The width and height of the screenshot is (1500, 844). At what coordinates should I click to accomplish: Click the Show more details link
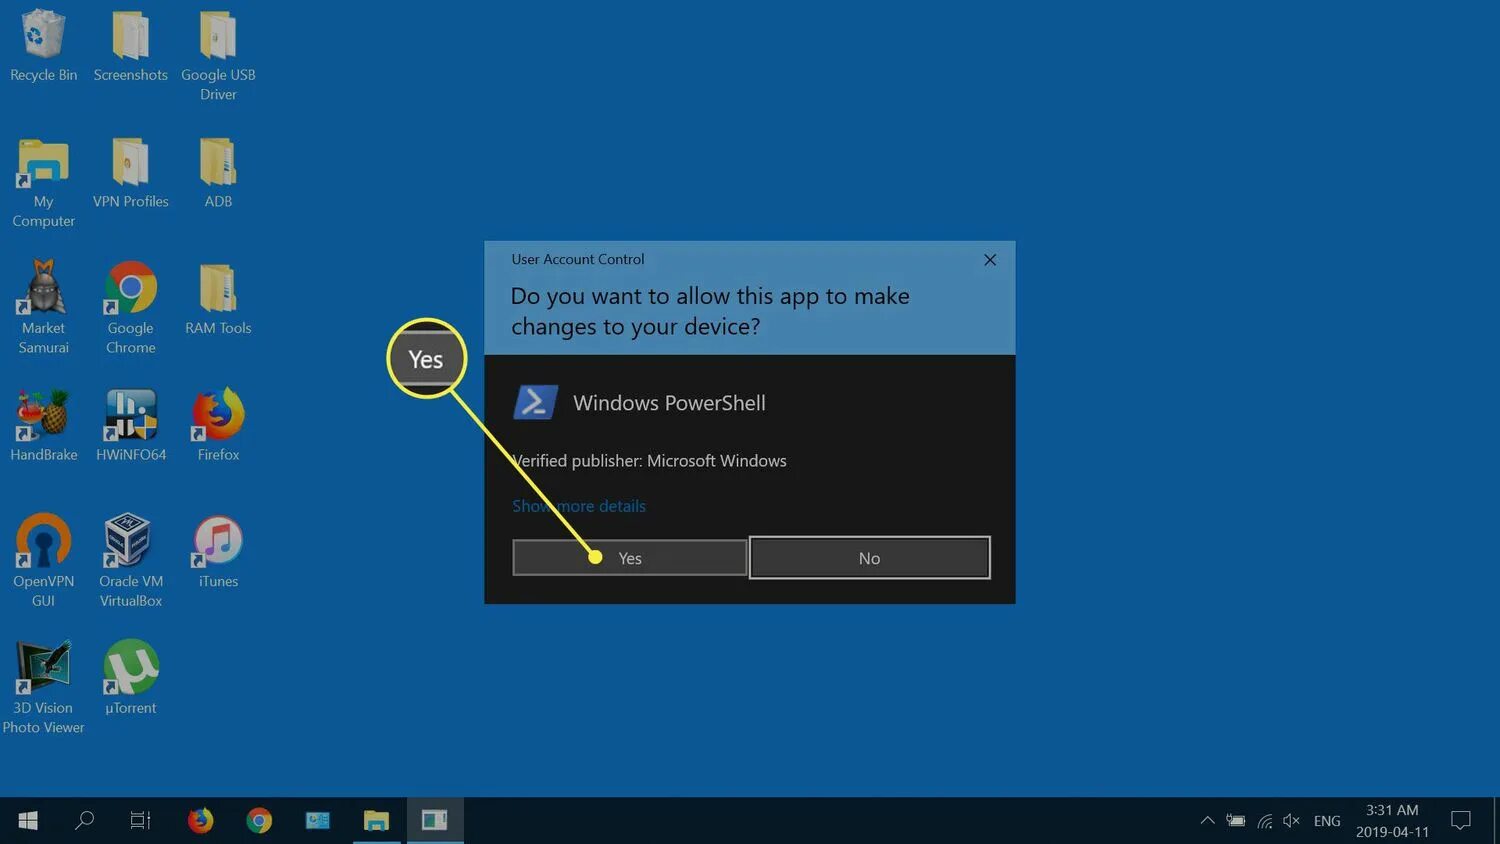click(579, 506)
